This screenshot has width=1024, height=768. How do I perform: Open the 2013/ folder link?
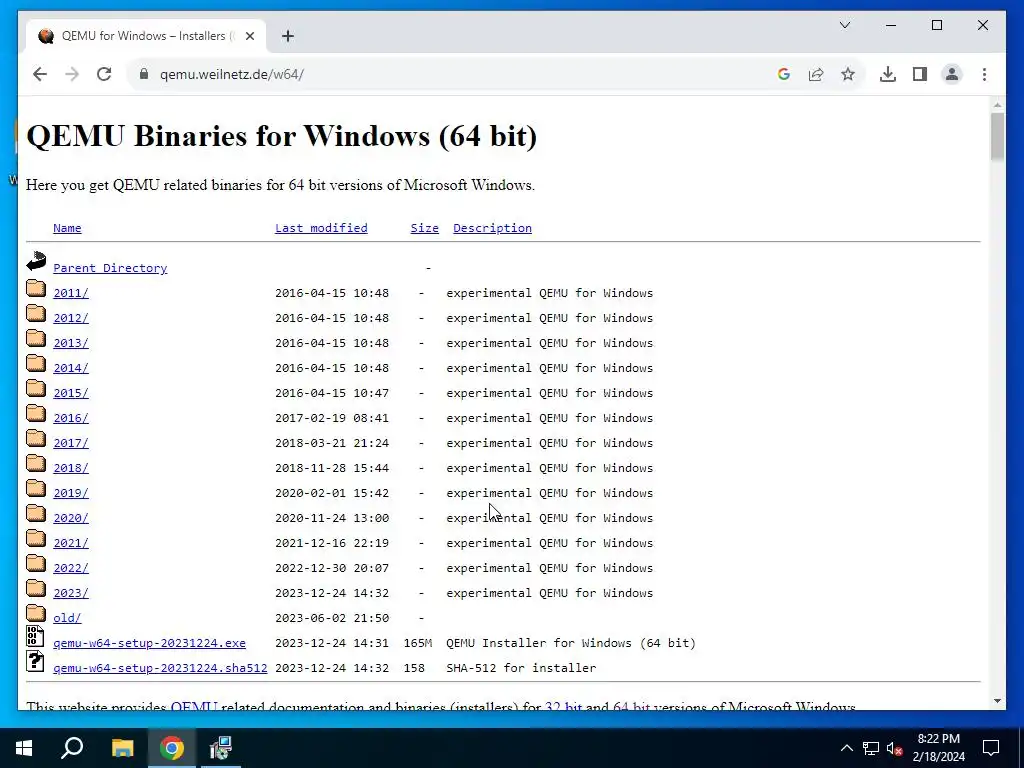71,343
